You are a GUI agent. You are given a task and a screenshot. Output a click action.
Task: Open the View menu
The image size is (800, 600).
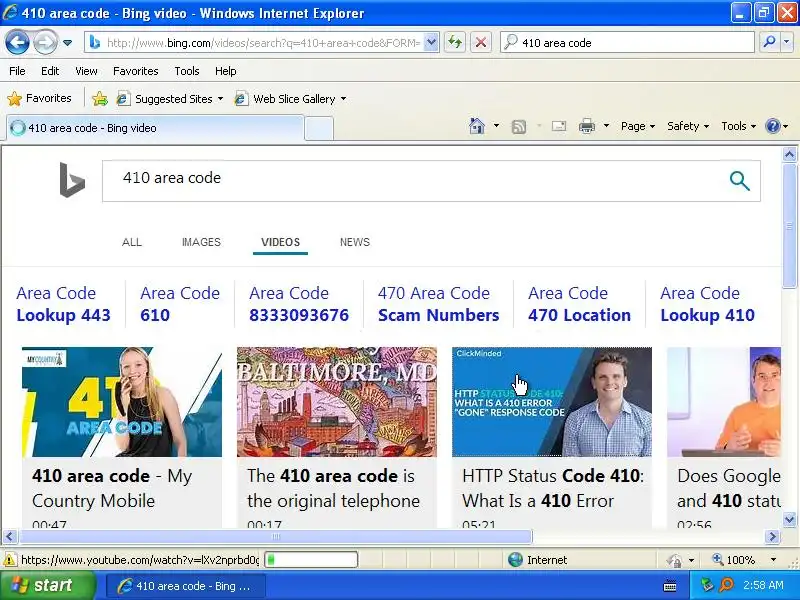[x=86, y=71]
